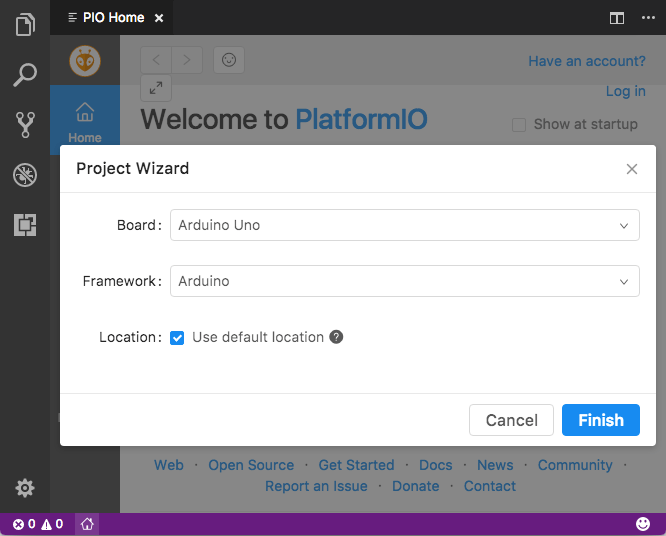666x536 pixels.
Task: Click the Have an account? link
Action: (x=587, y=61)
